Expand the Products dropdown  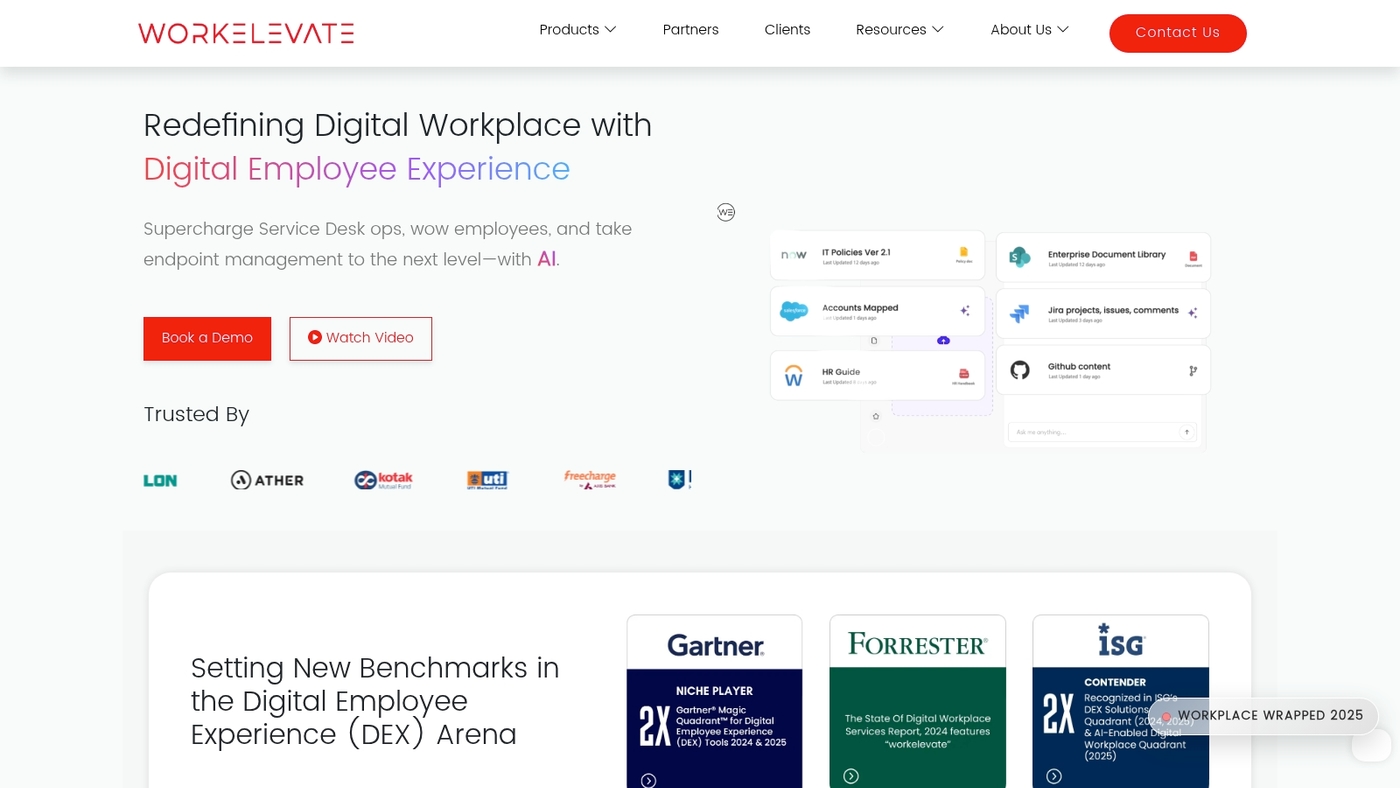point(577,30)
